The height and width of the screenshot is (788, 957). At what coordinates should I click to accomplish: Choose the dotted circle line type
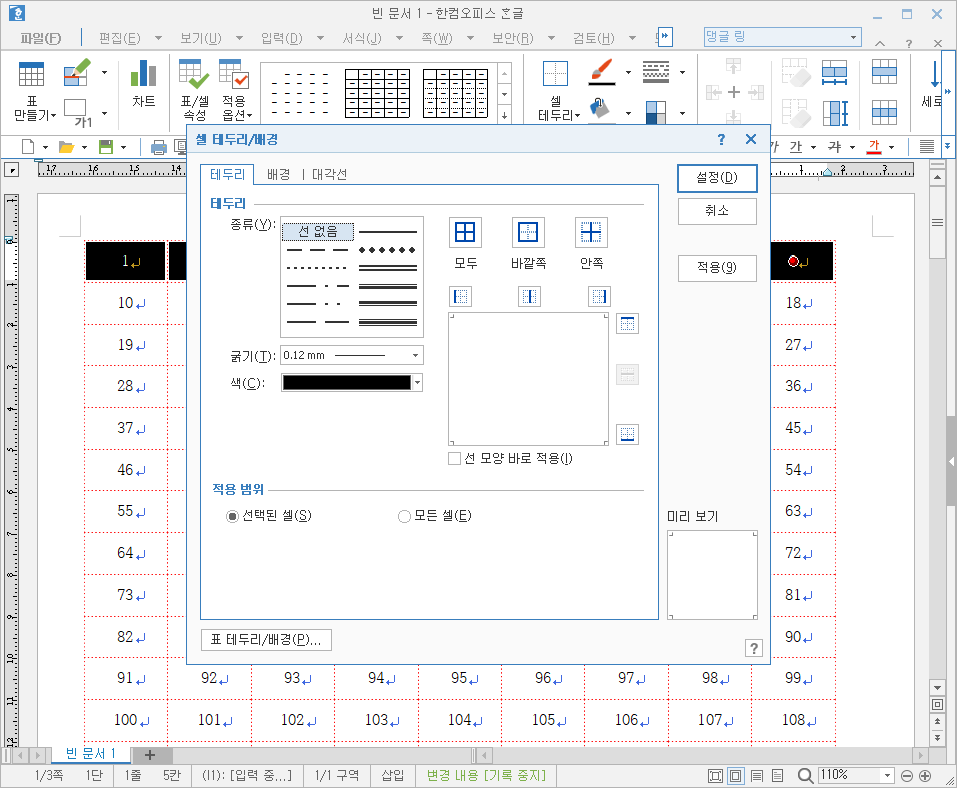coord(388,250)
